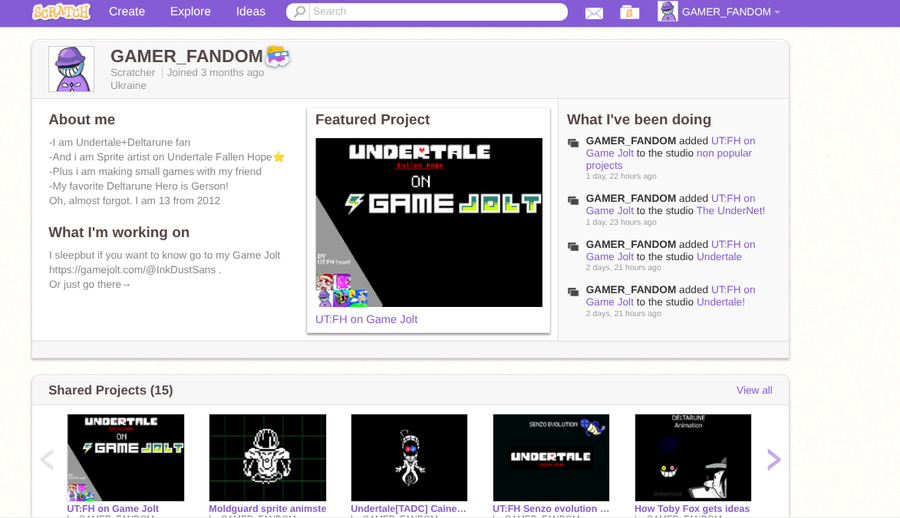Open the Ideas menu item
Viewport: 900px width, 518px height.
pos(251,11)
